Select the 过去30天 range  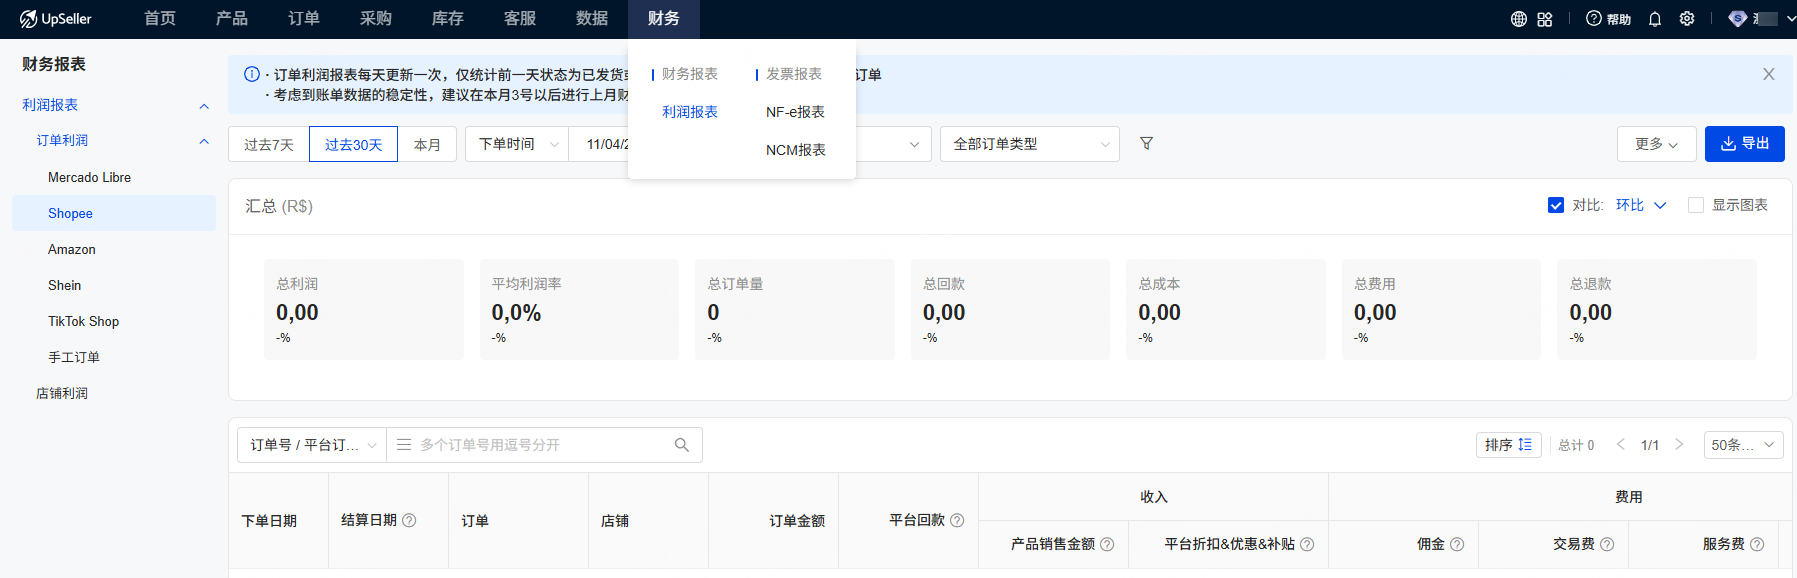coord(354,144)
